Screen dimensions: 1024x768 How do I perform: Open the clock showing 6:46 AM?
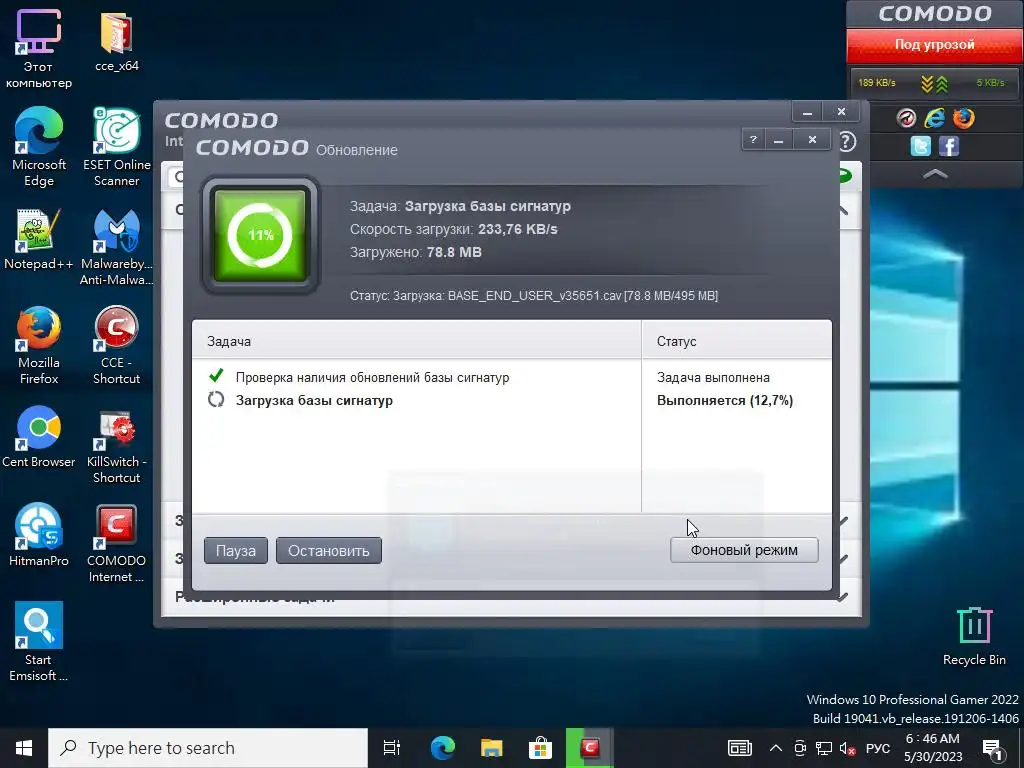pyautogui.click(x=933, y=748)
